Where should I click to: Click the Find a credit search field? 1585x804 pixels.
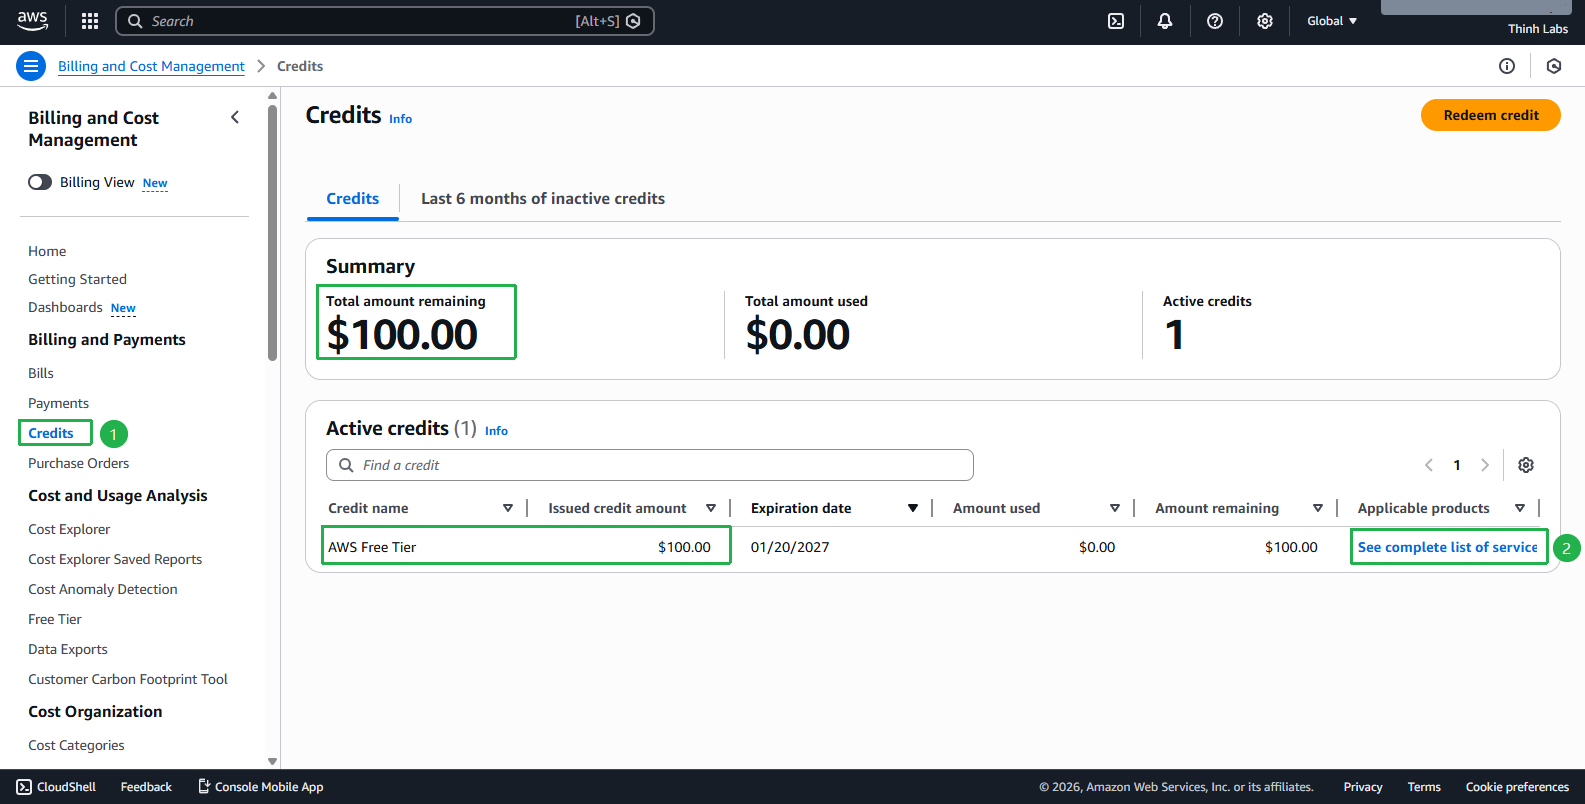pyautogui.click(x=649, y=465)
